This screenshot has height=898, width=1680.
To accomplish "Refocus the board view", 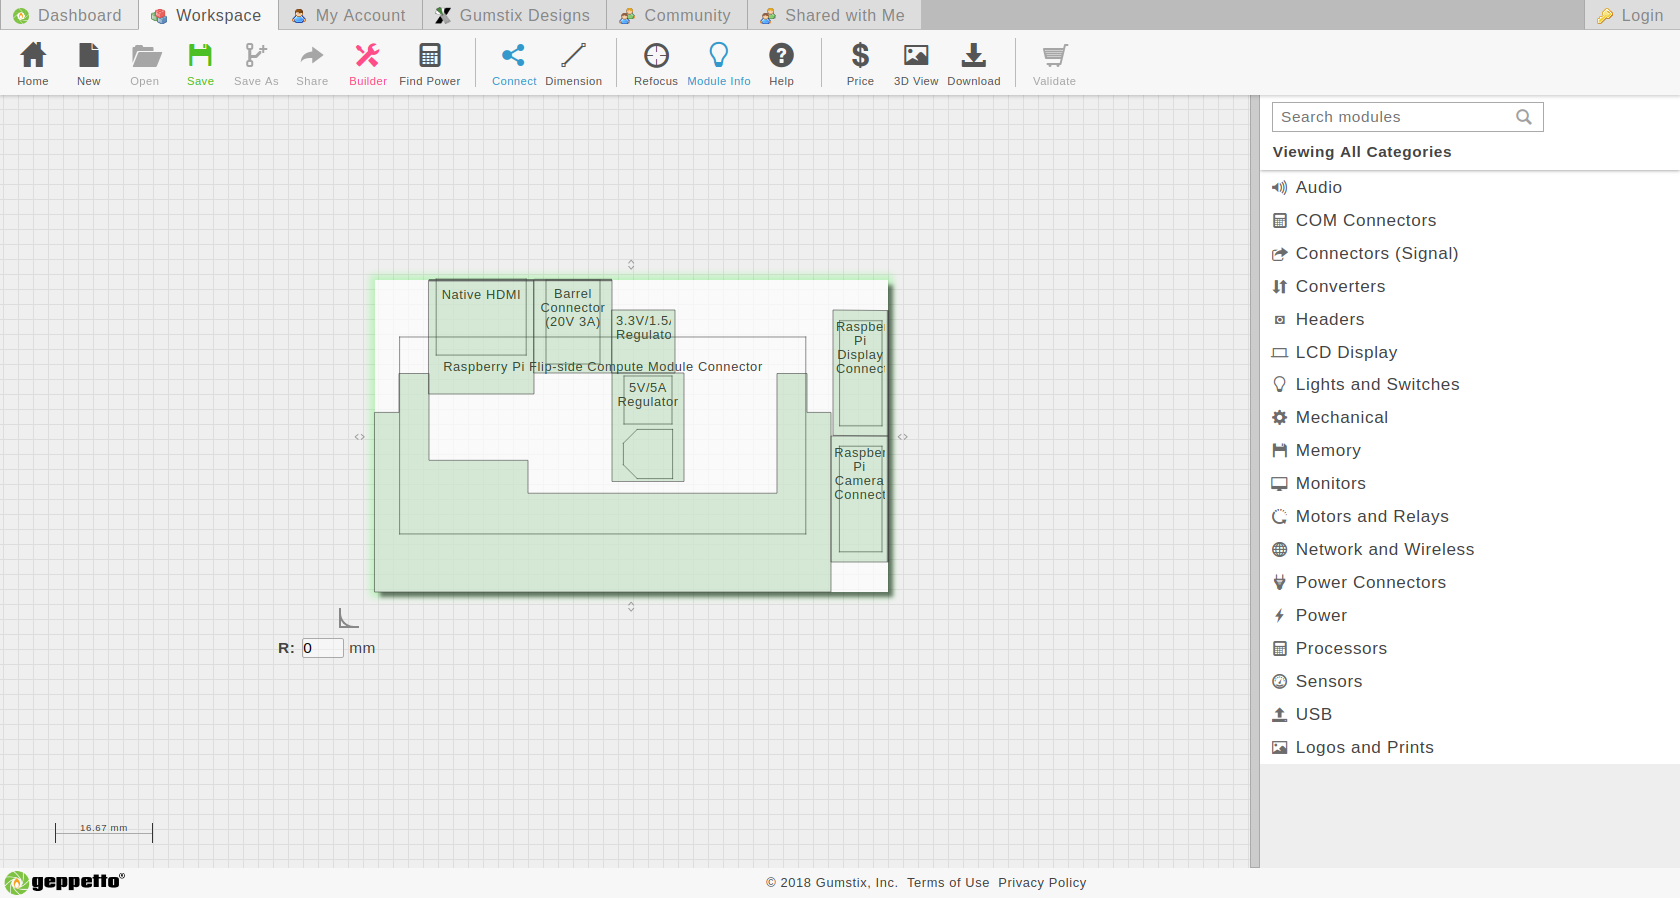I will click(x=656, y=64).
